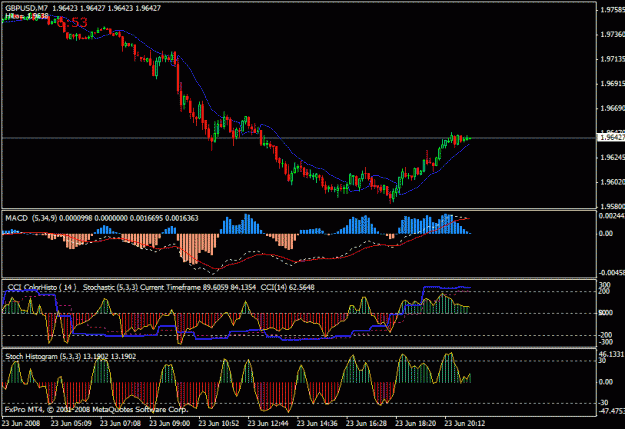Click the 1.96427 current price tag
625x429 pixels.
pos(611,138)
